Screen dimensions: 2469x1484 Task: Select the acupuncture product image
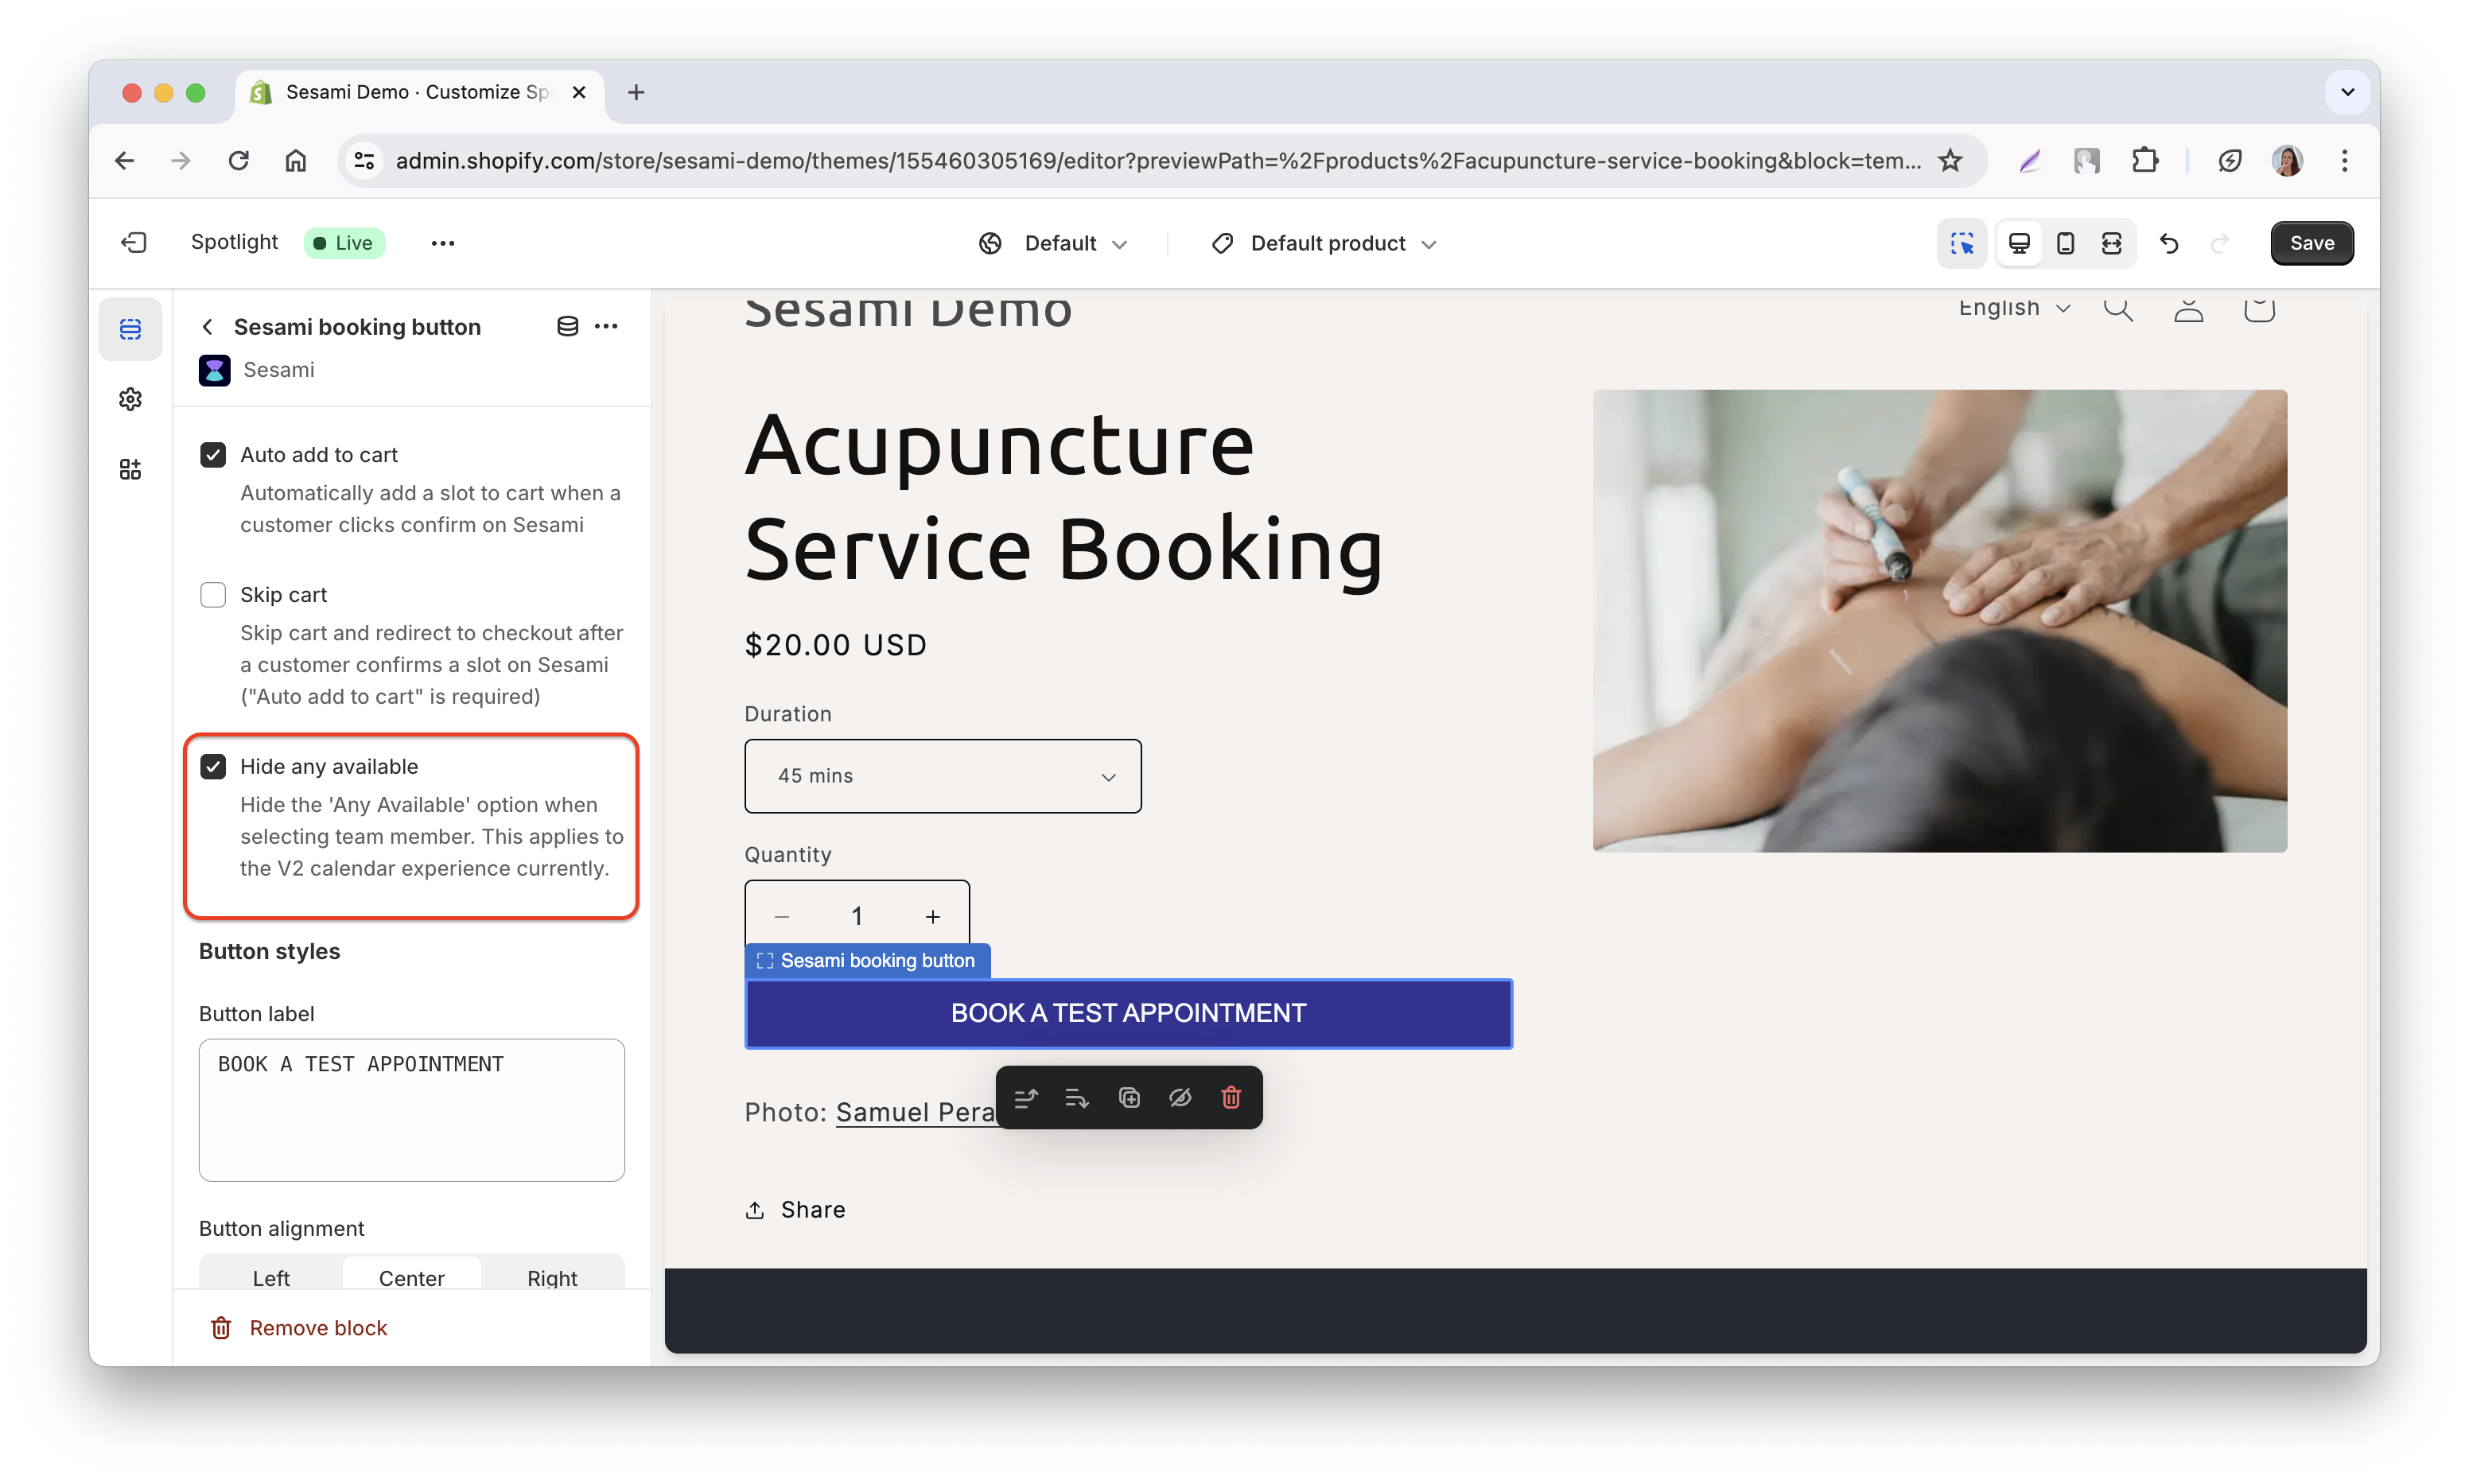(1939, 621)
